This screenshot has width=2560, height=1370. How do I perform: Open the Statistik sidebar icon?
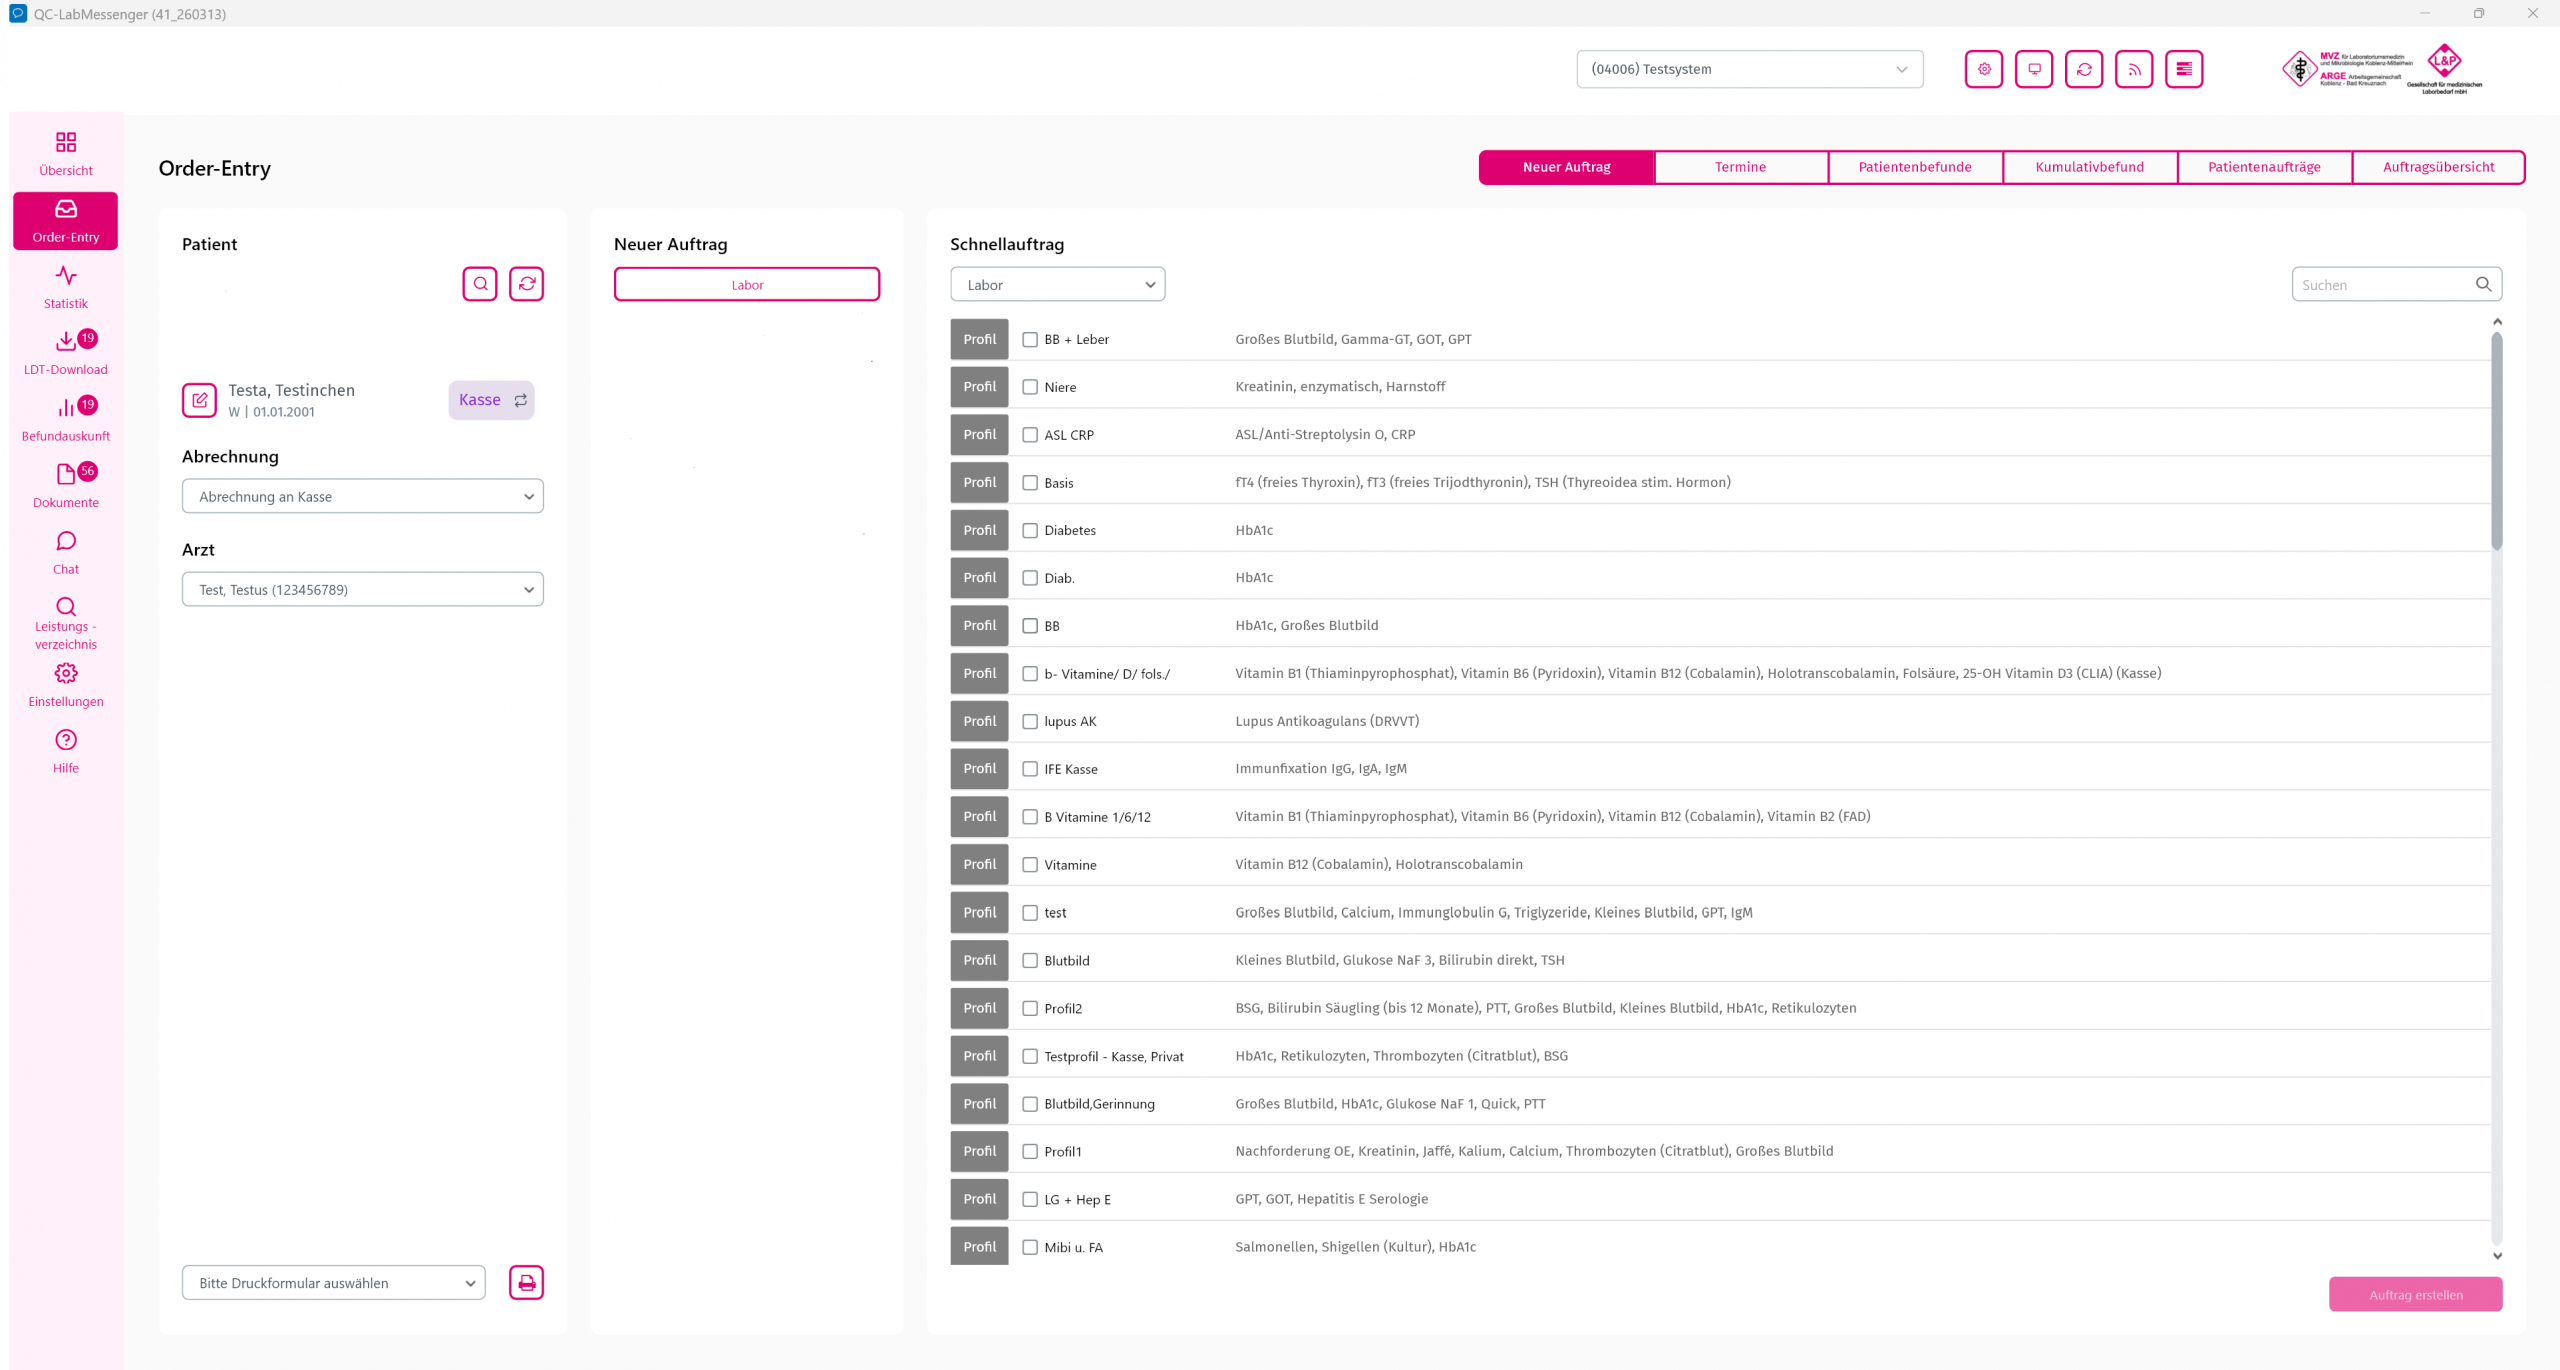[66, 286]
